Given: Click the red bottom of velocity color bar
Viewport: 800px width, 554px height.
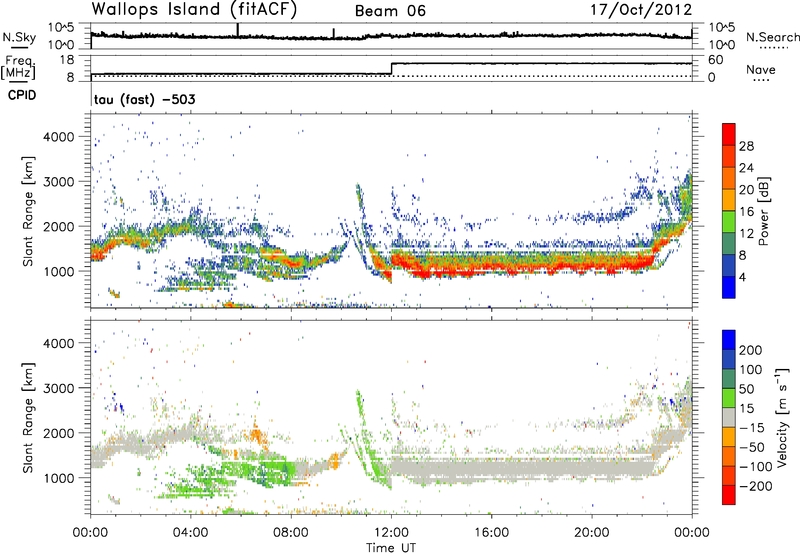Looking at the screenshot, I should pyautogui.click(x=729, y=495).
